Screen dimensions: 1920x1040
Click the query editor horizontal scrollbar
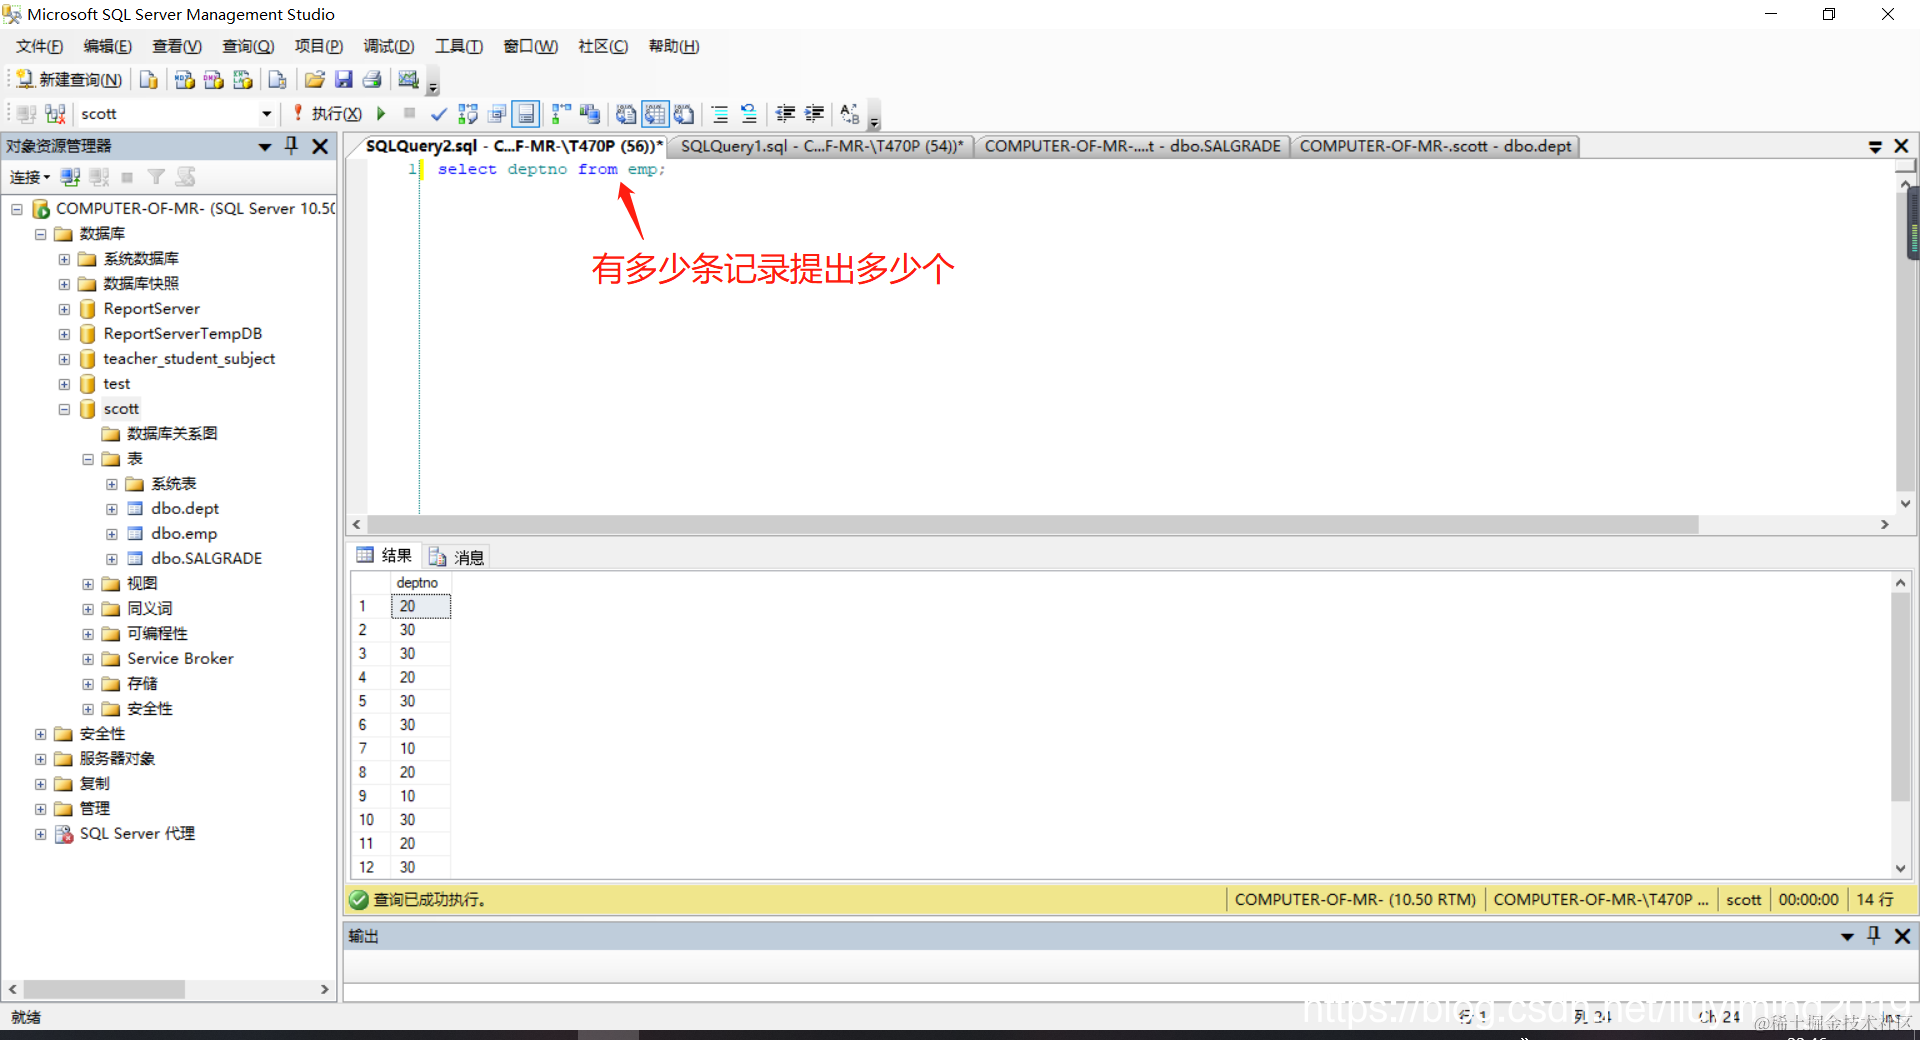pos(1033,525)
